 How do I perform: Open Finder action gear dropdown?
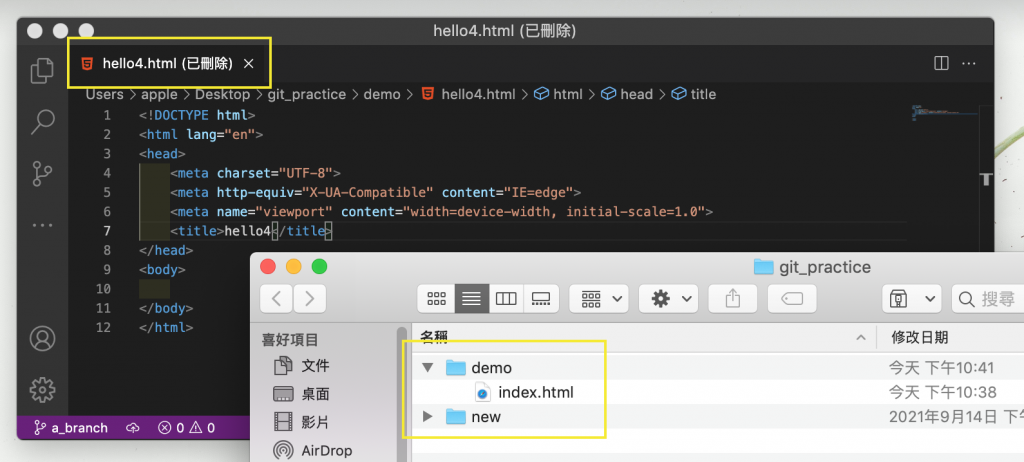coord(668,299)
